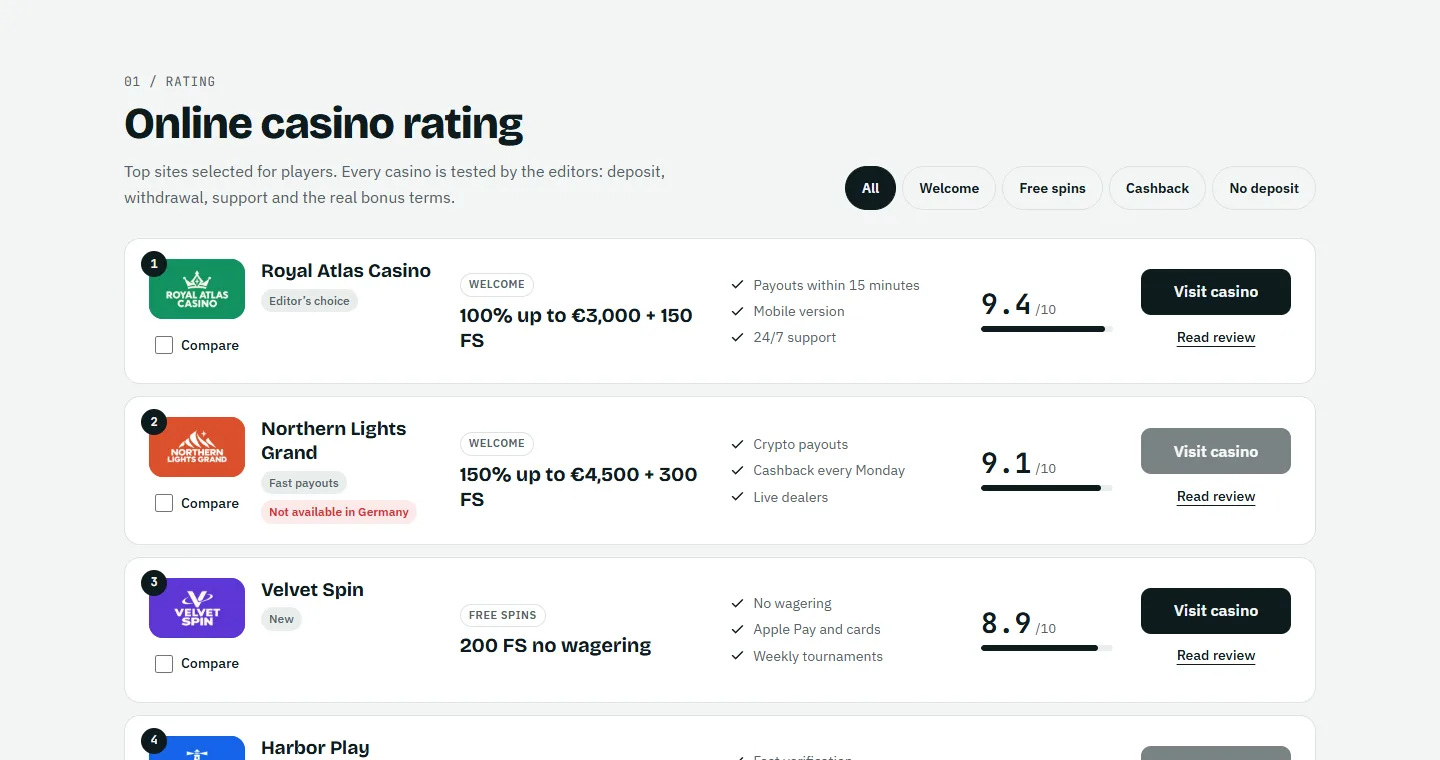Click the New badge on Velvet Spin
This screenshot has height=760, width=1440.
(281, 619)
